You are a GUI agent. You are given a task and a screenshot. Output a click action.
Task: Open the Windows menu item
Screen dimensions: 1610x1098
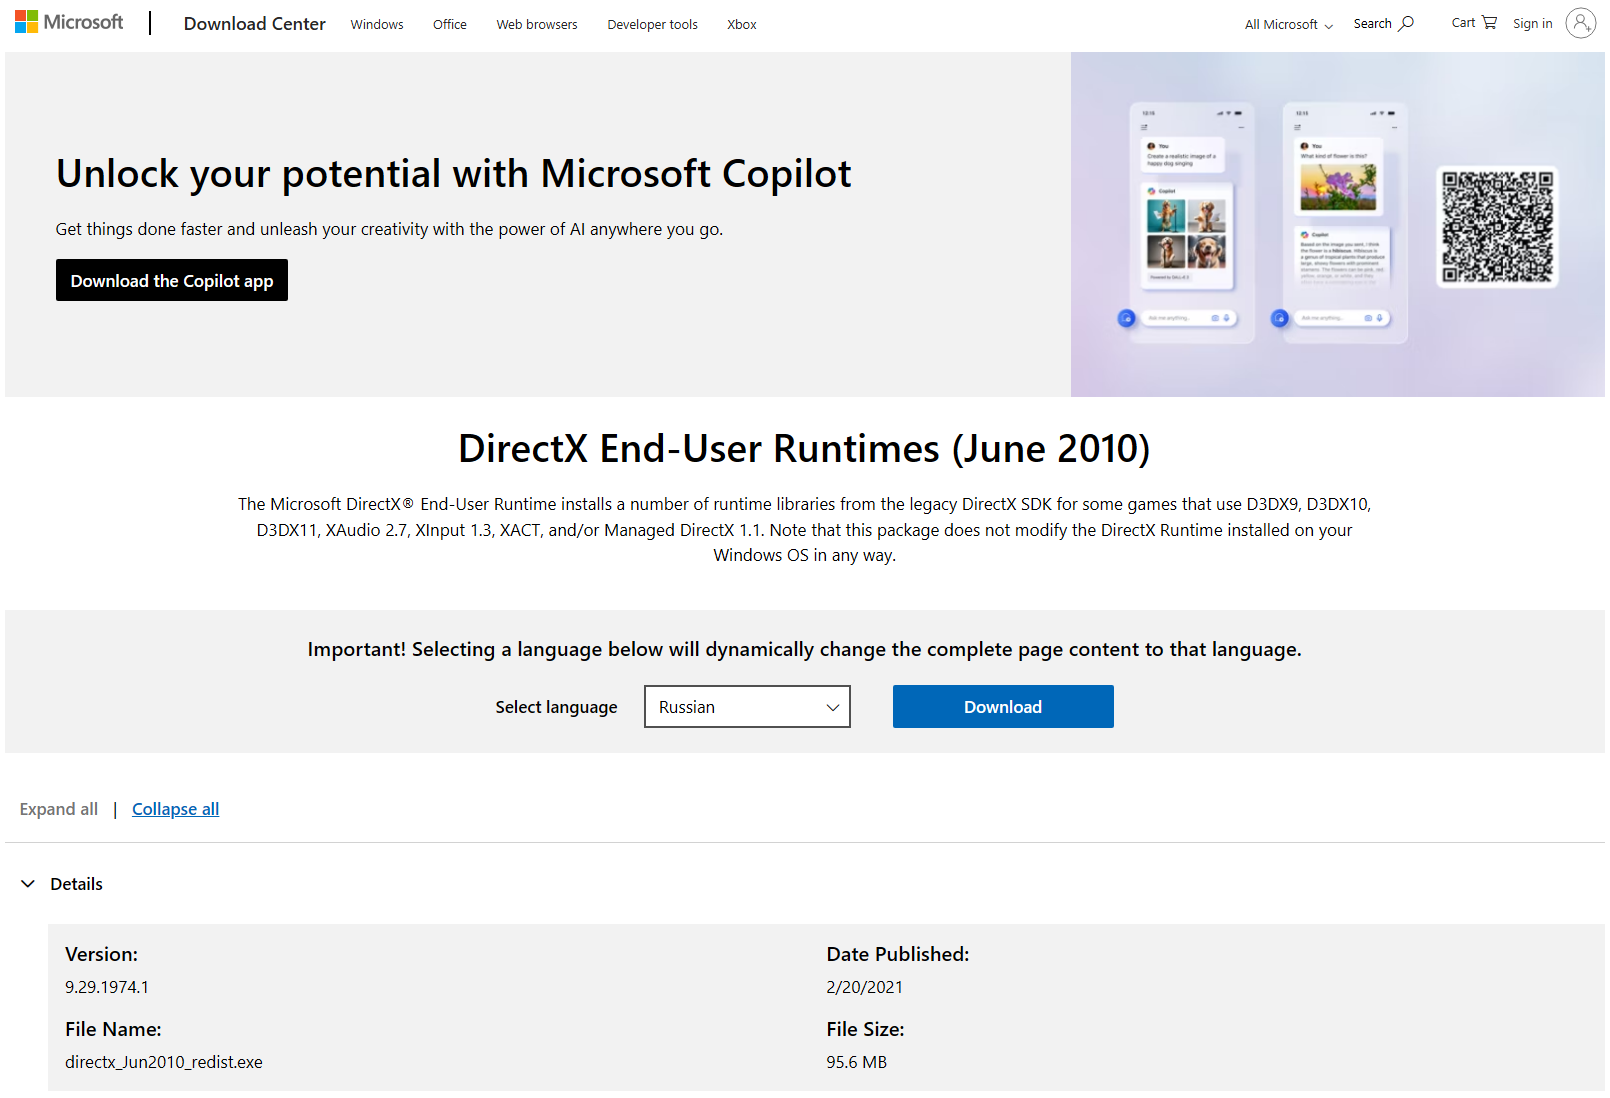coord(377,24)
